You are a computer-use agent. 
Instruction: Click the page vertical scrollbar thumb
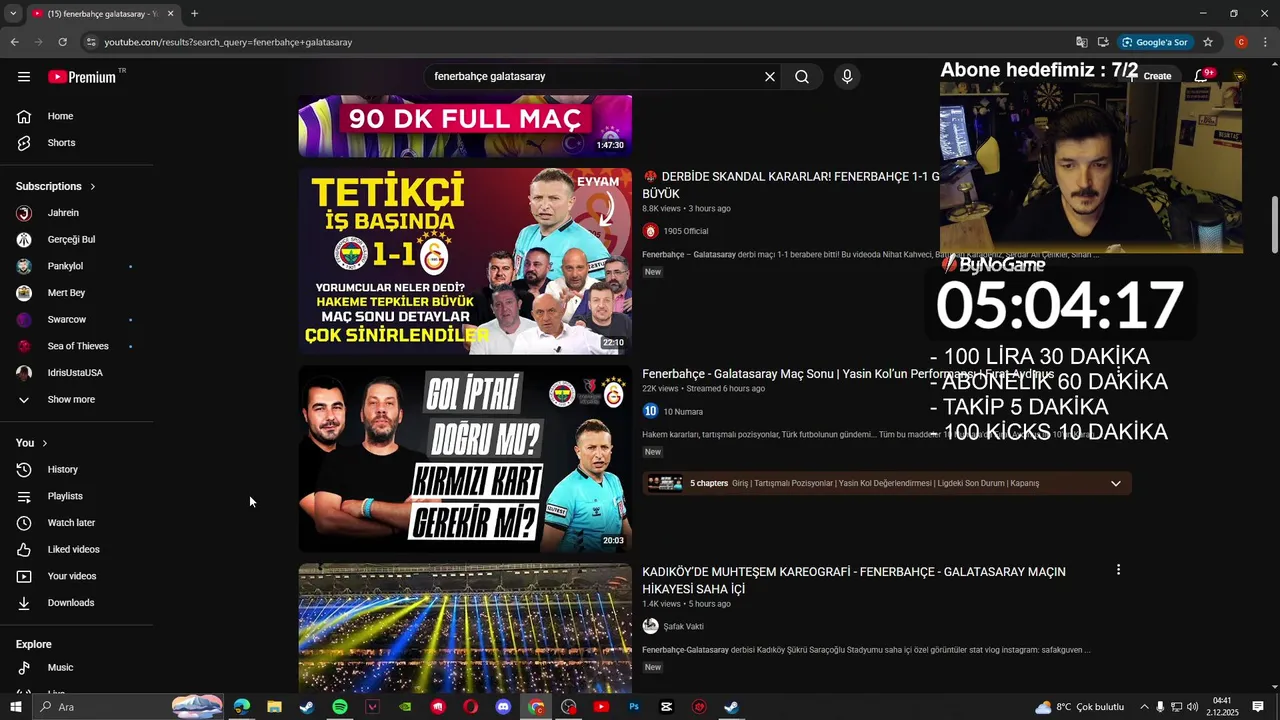1274,225
